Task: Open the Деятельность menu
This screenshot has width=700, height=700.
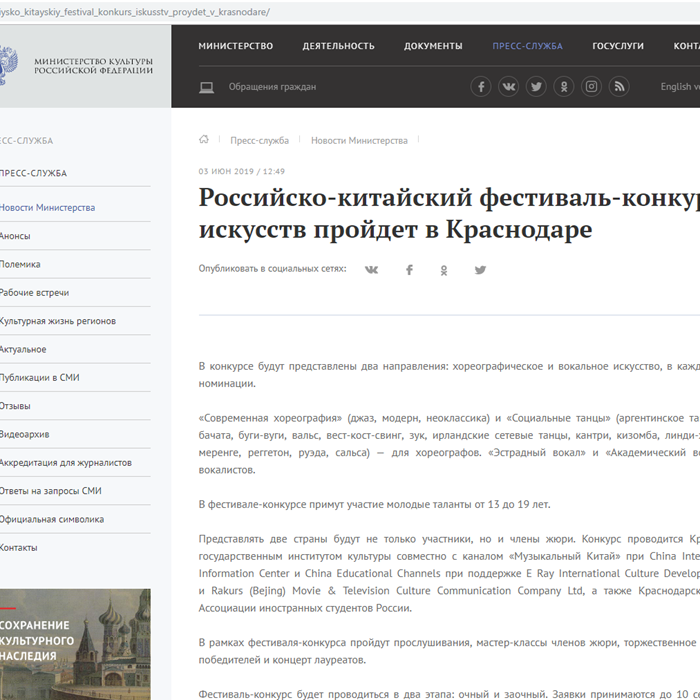Action: pyautogui.click(x=338, y=46)
